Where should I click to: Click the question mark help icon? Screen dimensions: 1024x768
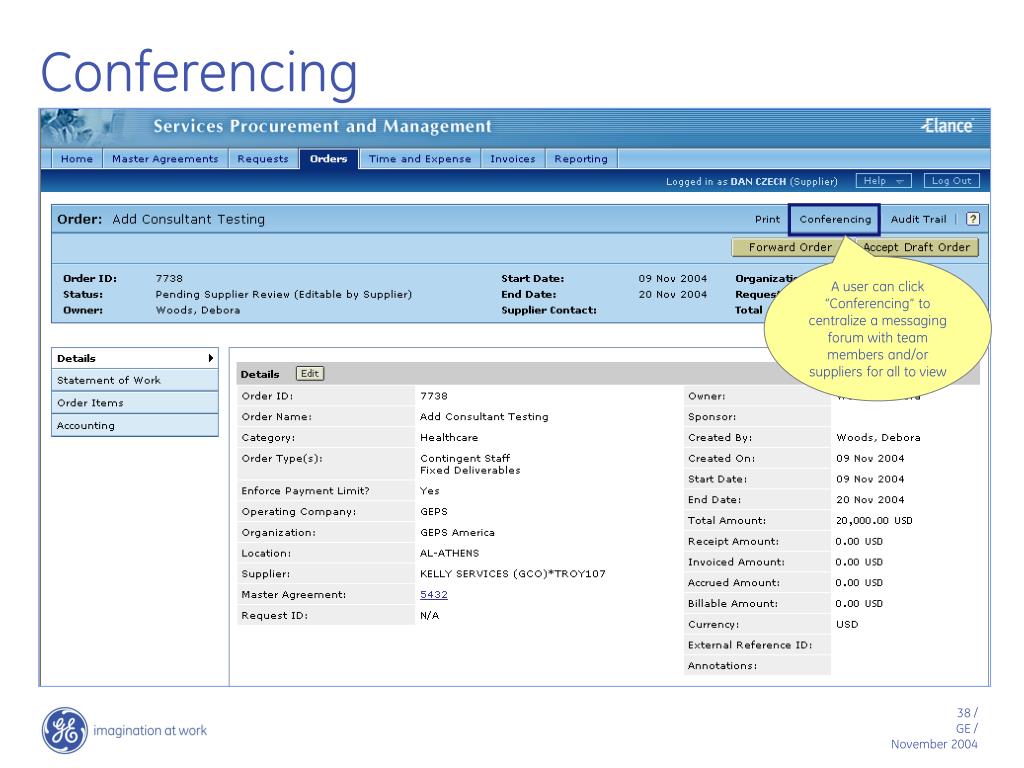pos(972,220)
